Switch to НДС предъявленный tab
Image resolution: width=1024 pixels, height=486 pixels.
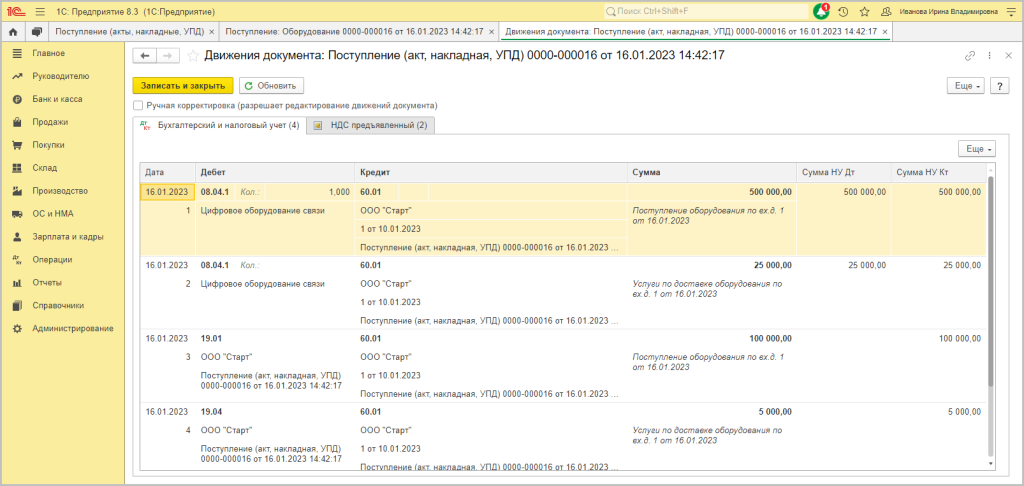click(370, 125)
